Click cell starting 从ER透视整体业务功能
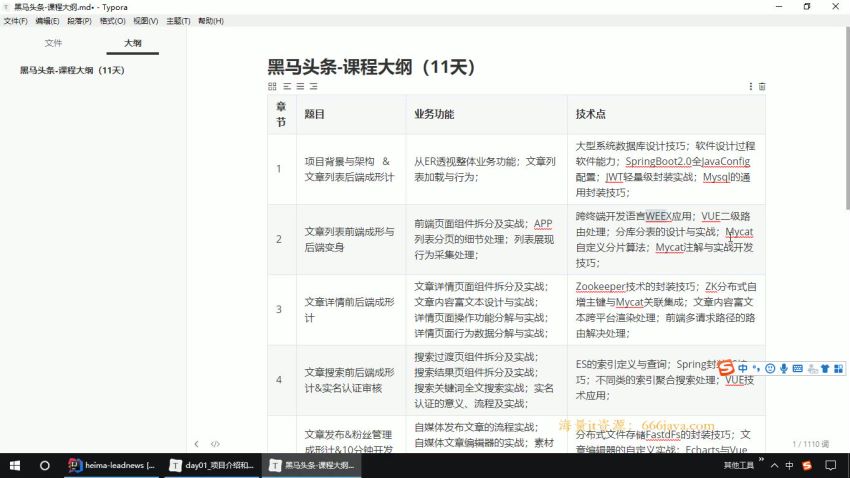This screenshot has width=850, height=478. (486, 169)
